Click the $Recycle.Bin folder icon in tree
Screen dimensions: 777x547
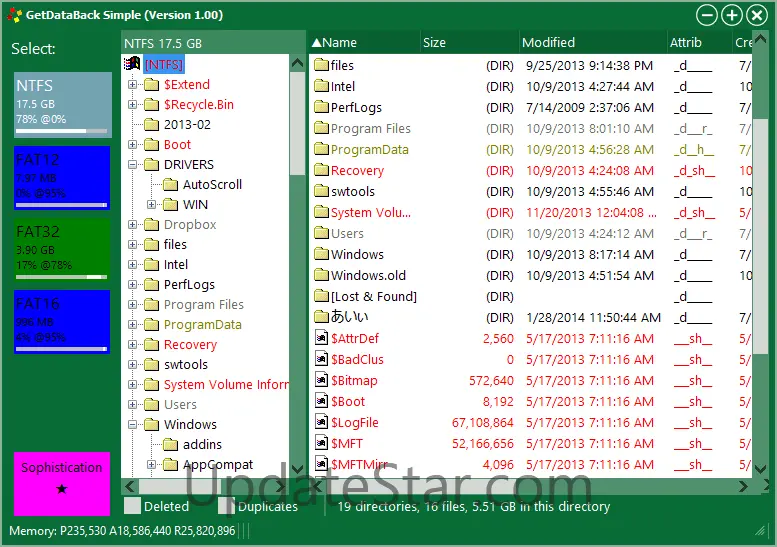152,105
